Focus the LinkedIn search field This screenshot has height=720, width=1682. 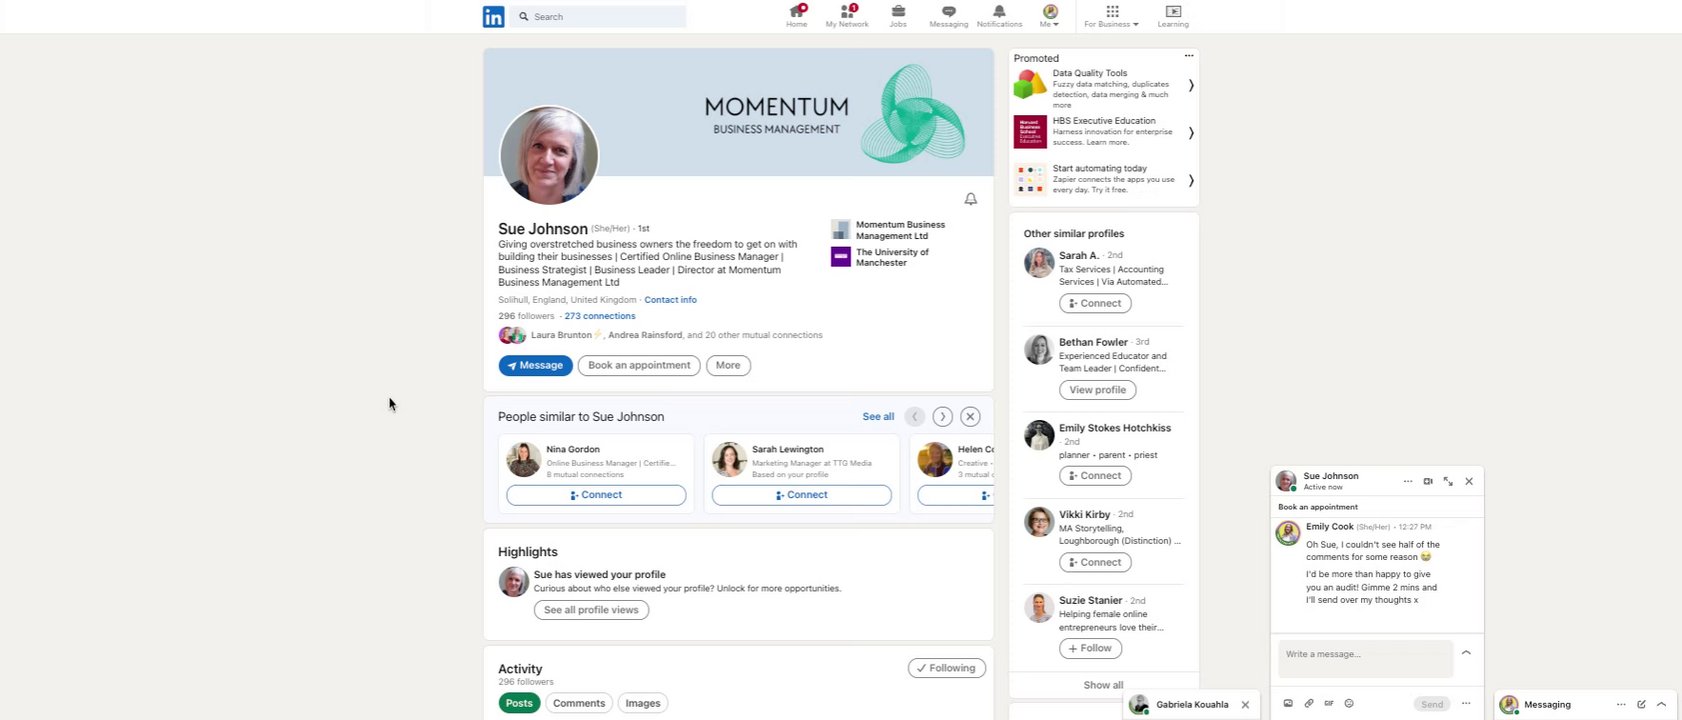598,16
